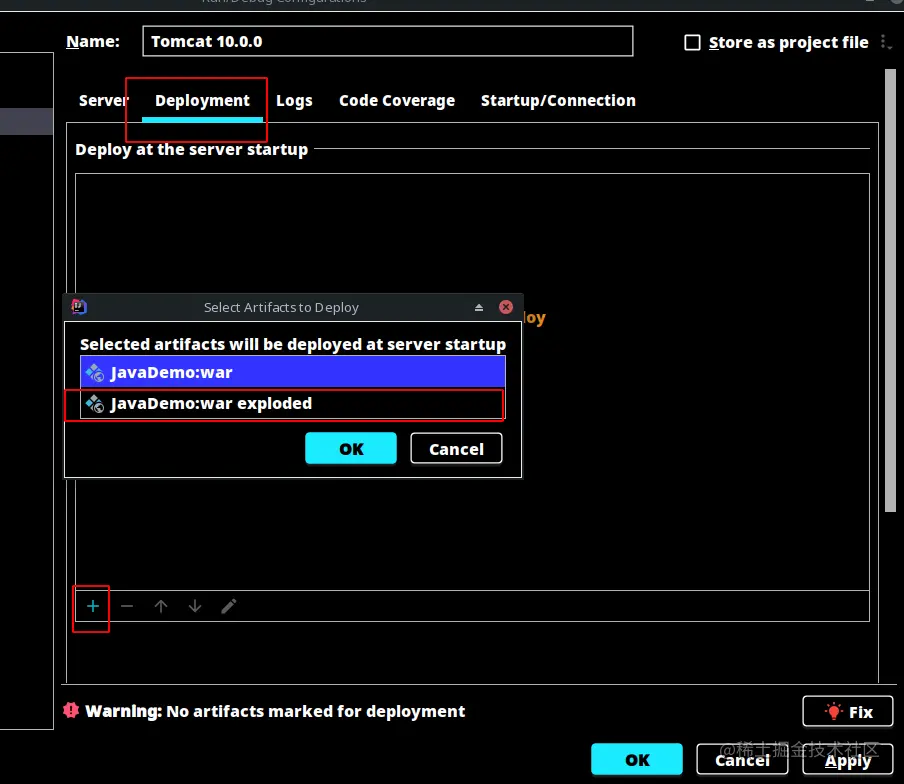Click the IntelliJ icon in Select Artifacts dialog
Screen dimensions: 904x784
(79, 307)
